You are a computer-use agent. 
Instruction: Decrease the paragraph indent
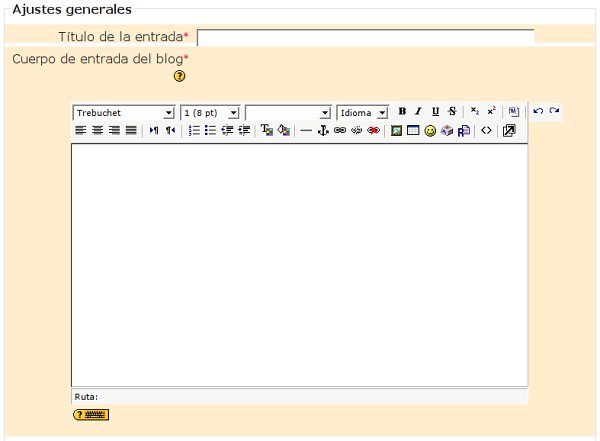pyautogui.click(x=227, y=131)
